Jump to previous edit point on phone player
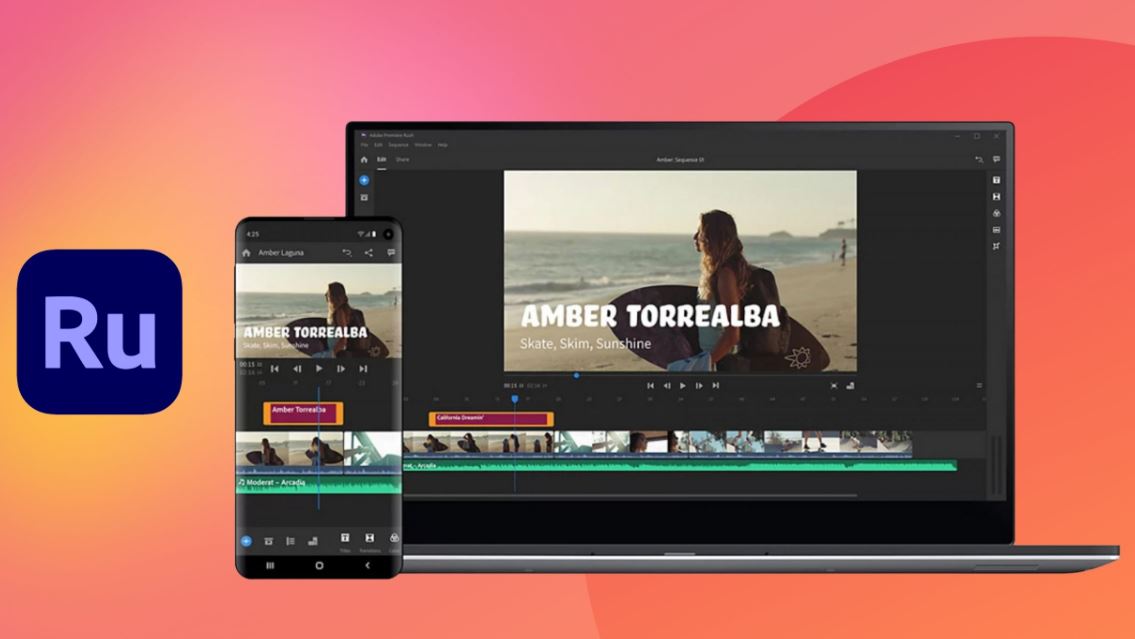The image size is (1135, 639). (275, 368)
